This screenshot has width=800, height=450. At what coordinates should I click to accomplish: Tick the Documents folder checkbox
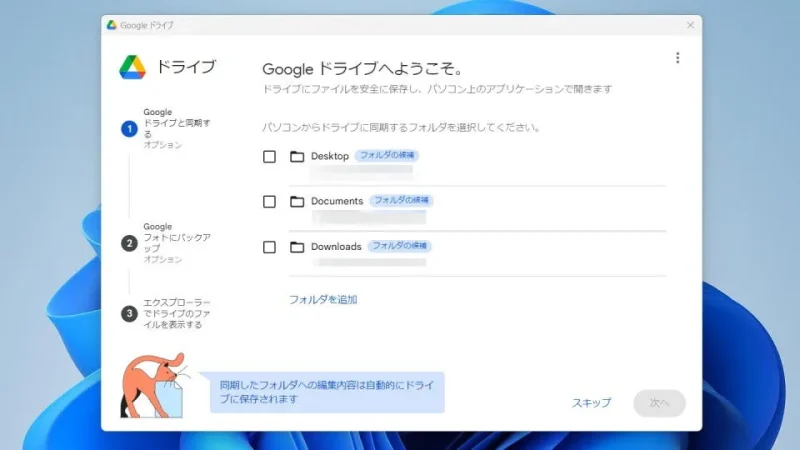[269, 201]
